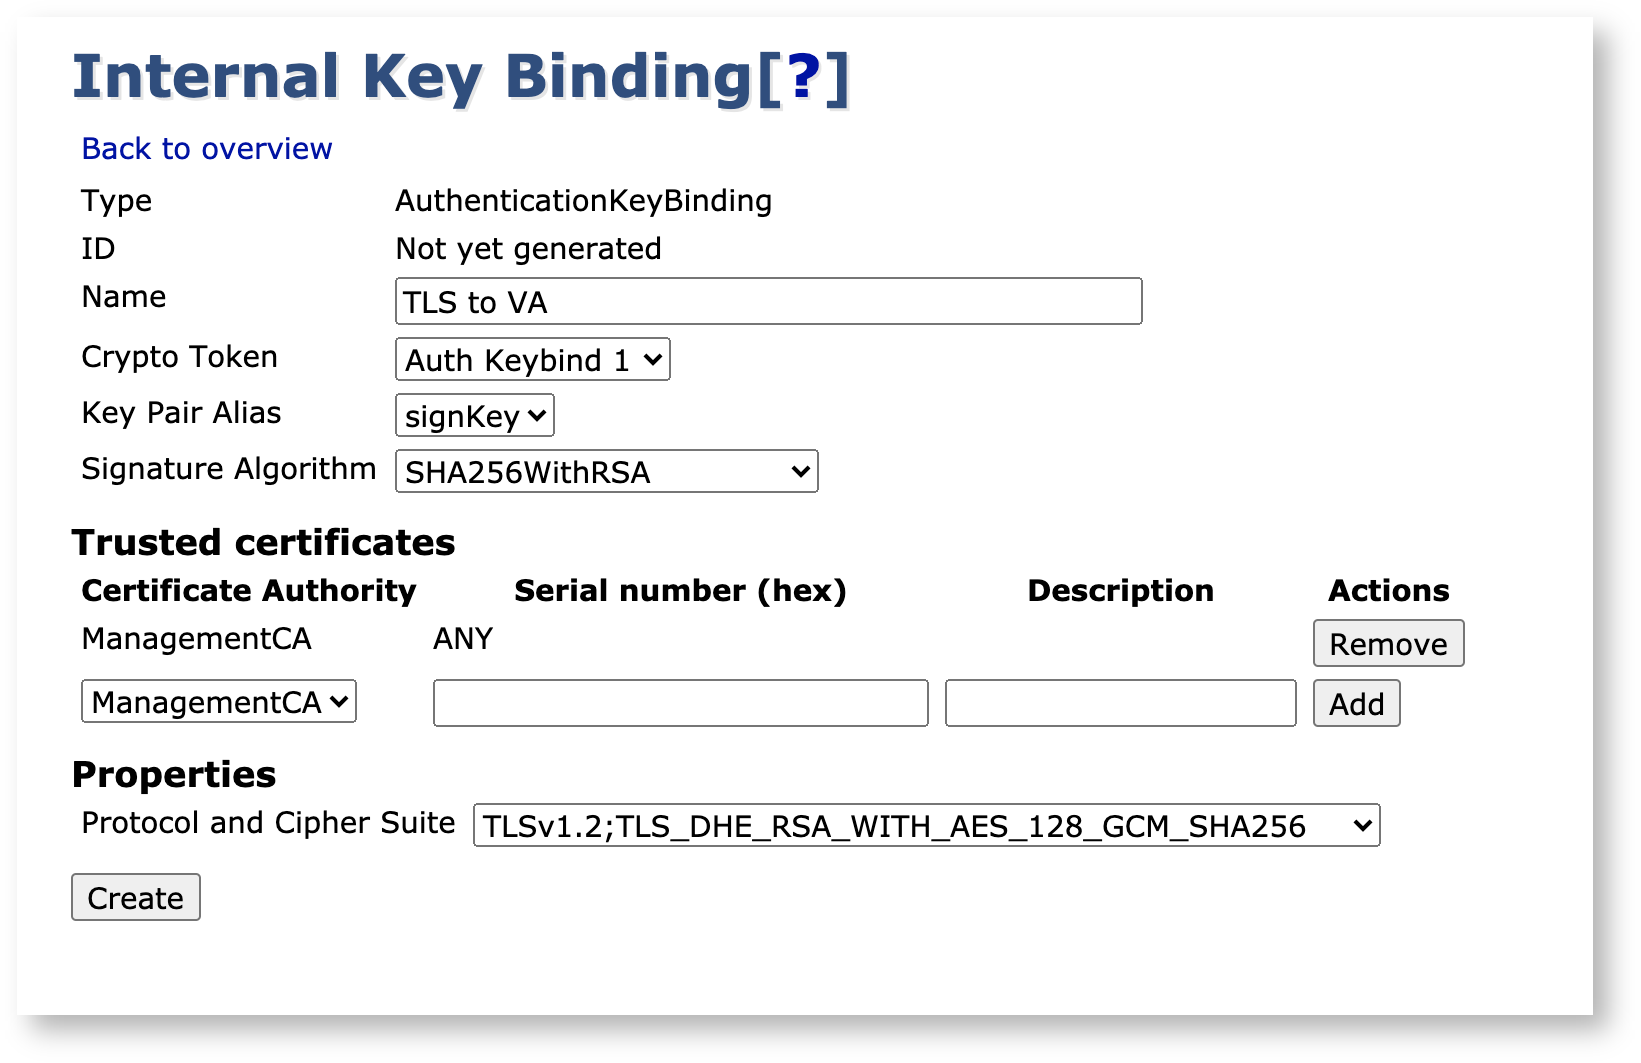
Task: Click the empty Serial number (hex) field
Action: tap(680, 704)
